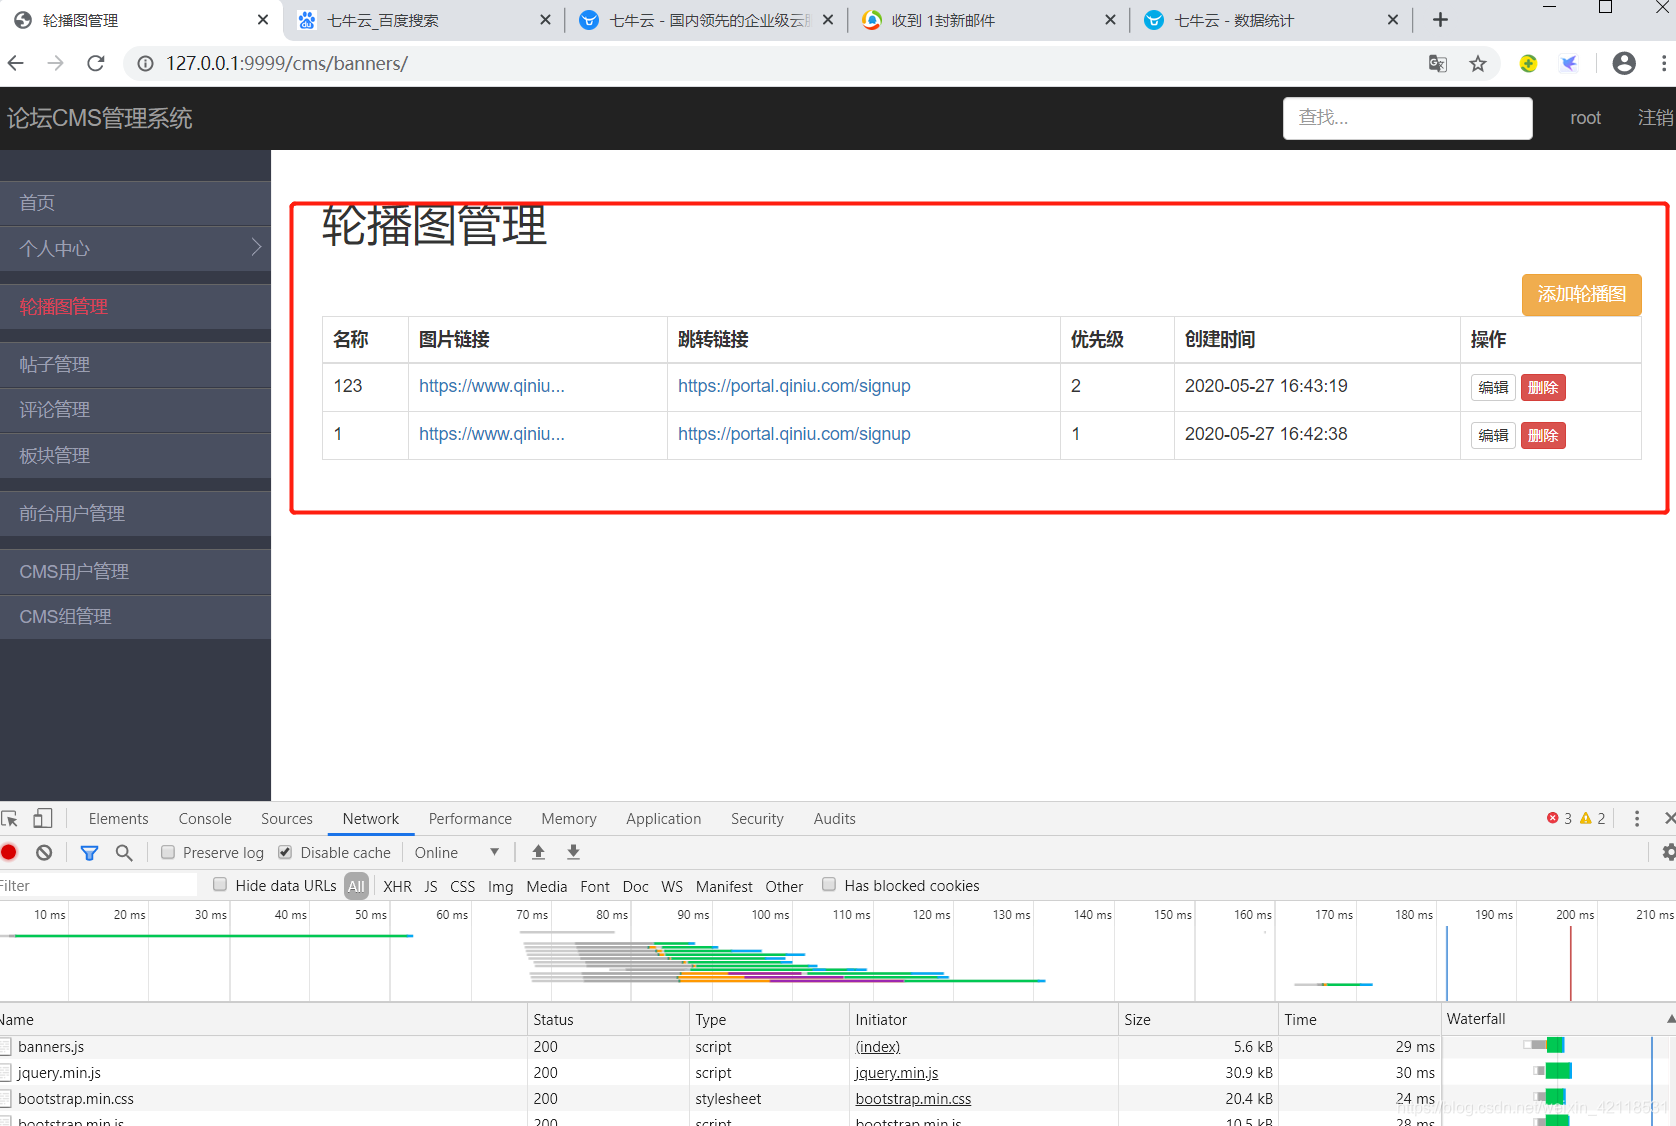The height and width of the screenshot is (1126, 1676).
Task: Open CMS用户管理 in the sidebar
Action: pos(135,571)
